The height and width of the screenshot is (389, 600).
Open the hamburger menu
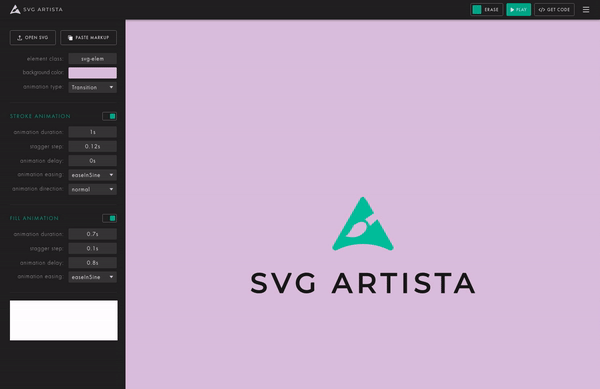[x=586, y=10]
